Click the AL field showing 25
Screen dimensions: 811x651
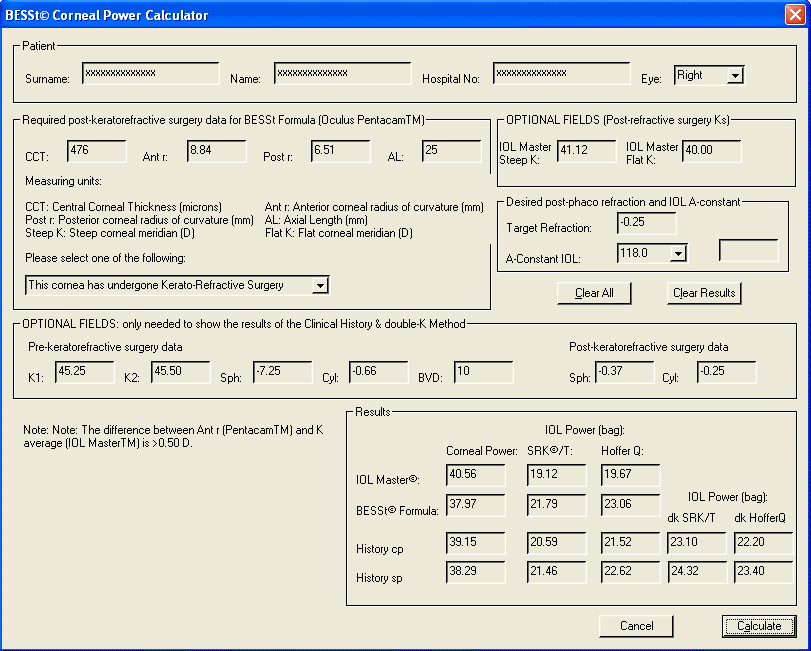coord(452,151)
